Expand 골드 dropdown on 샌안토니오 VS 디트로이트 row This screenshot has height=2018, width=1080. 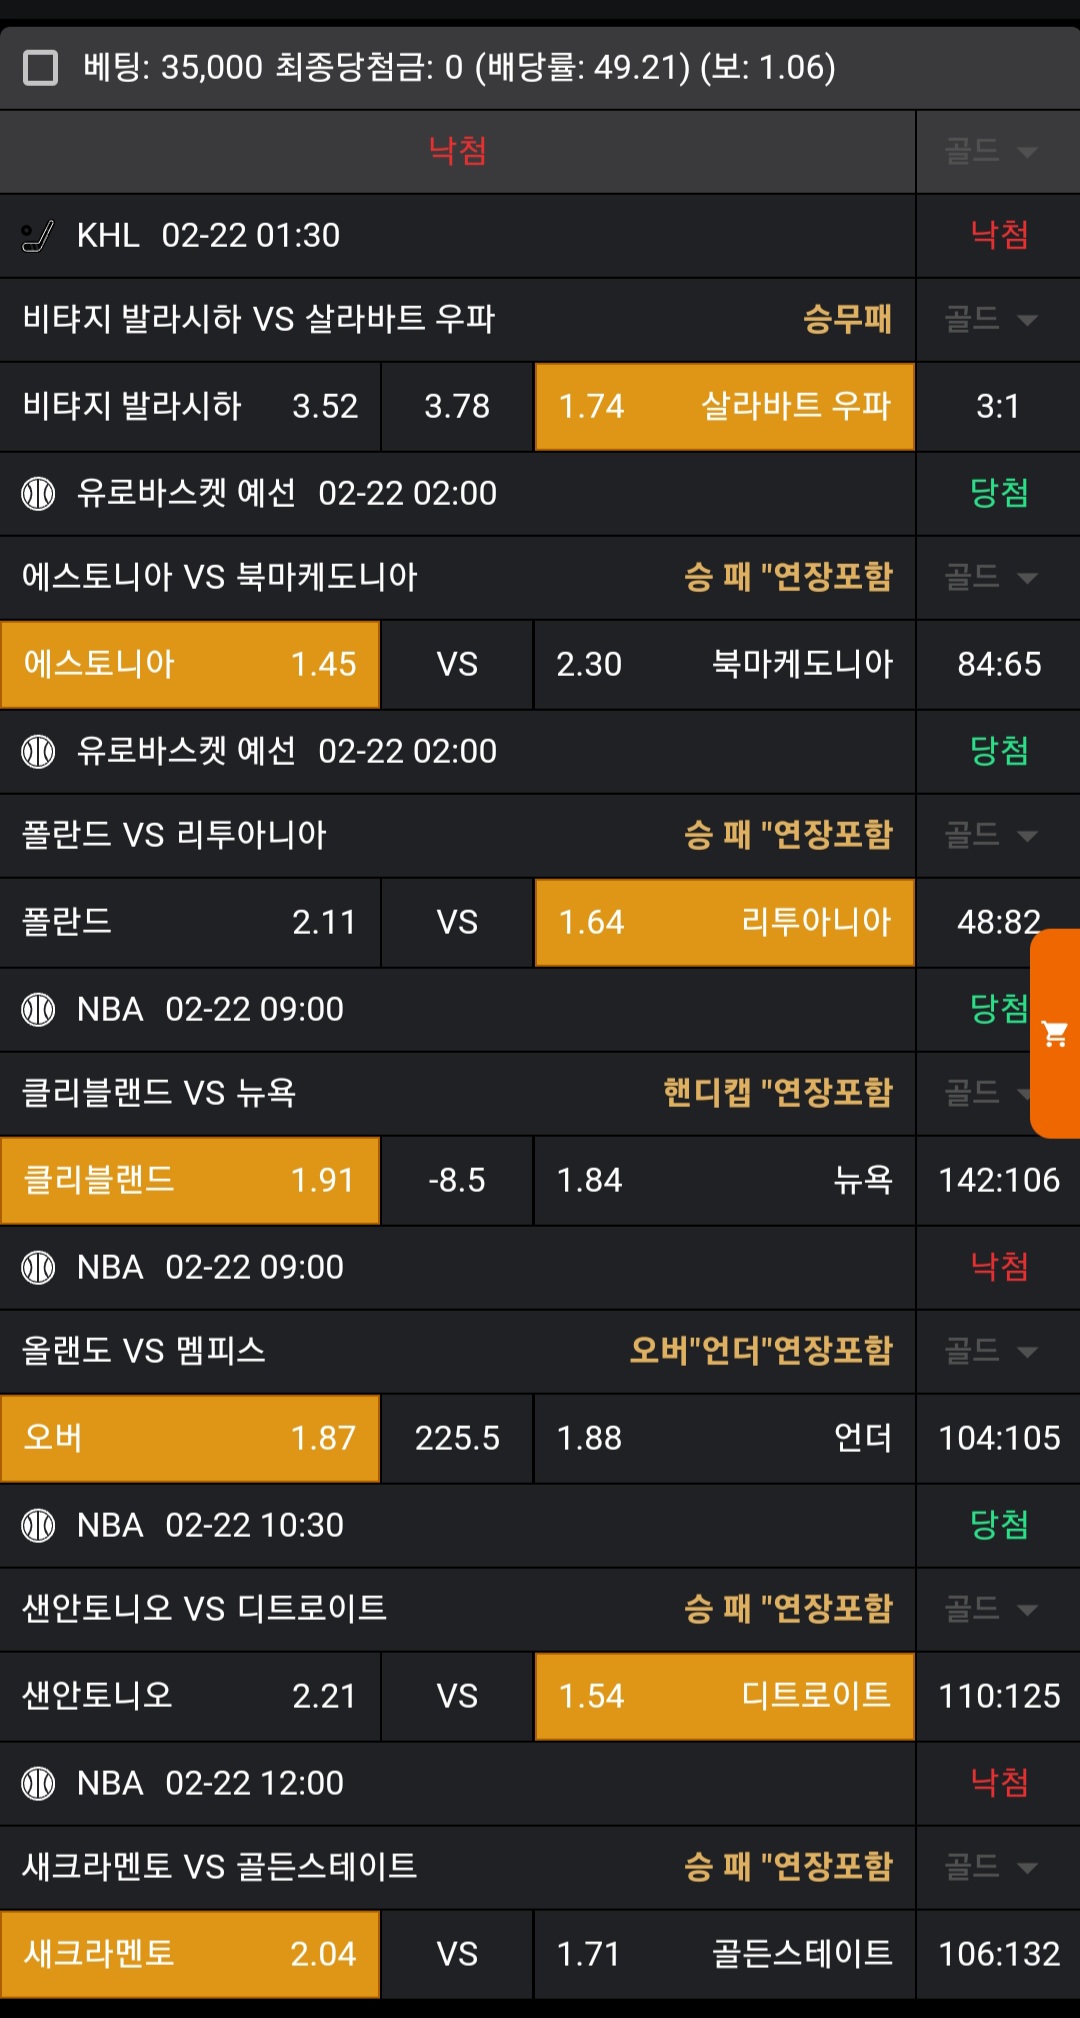coord(991,1609)
